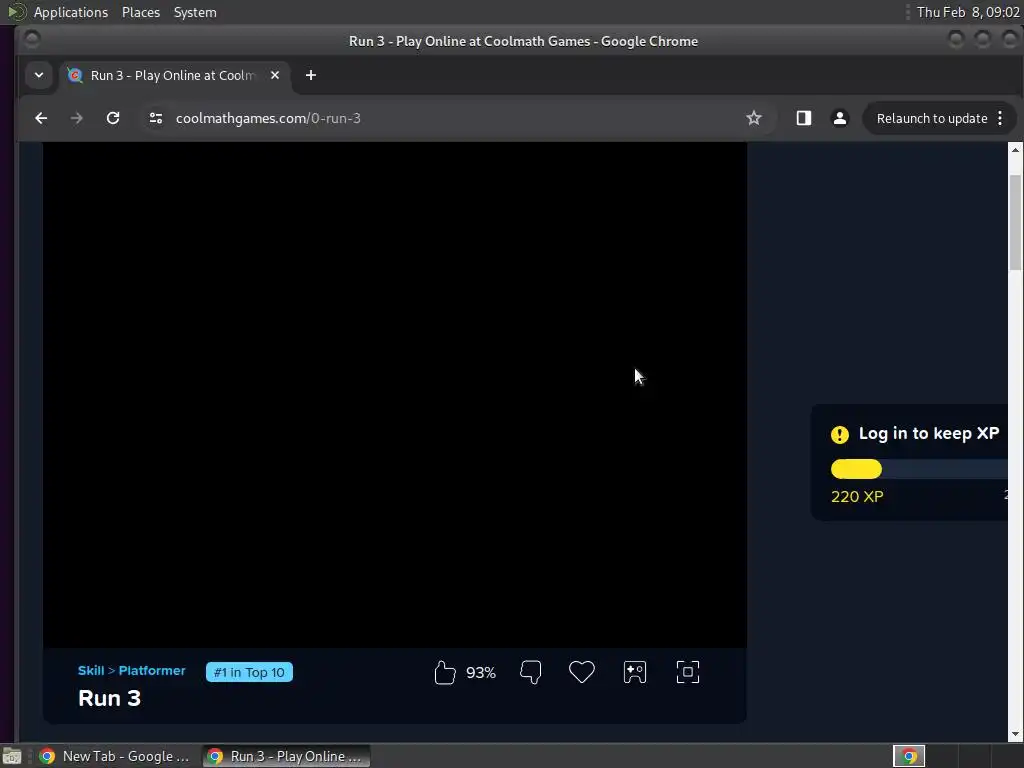
Task: Click the Run 3 game title
Action: (109, 698)
